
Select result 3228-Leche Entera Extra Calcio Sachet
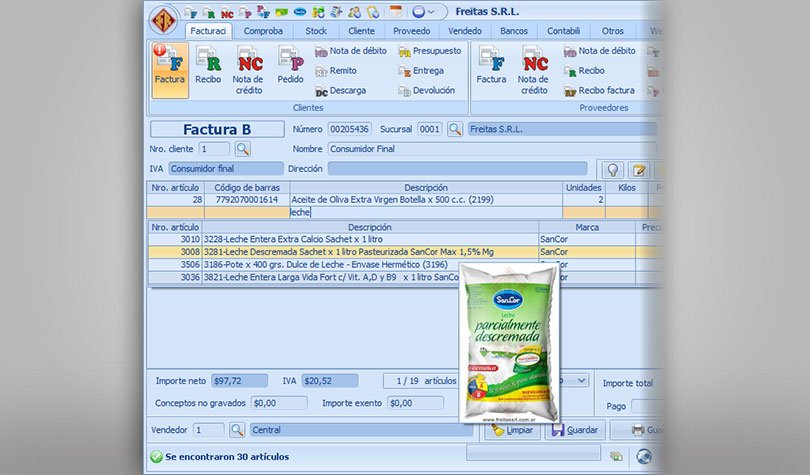(405, 240)
